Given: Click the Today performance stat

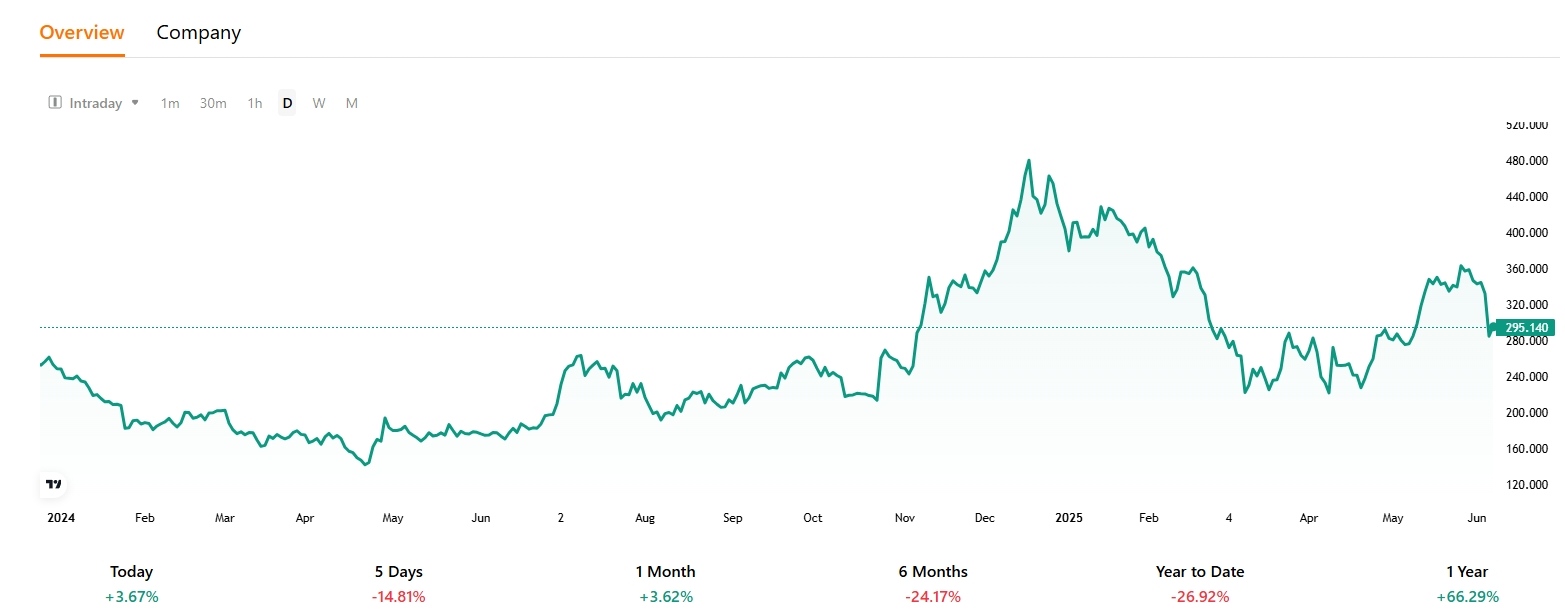Looking at the screenshot, I should pos(132,584).
